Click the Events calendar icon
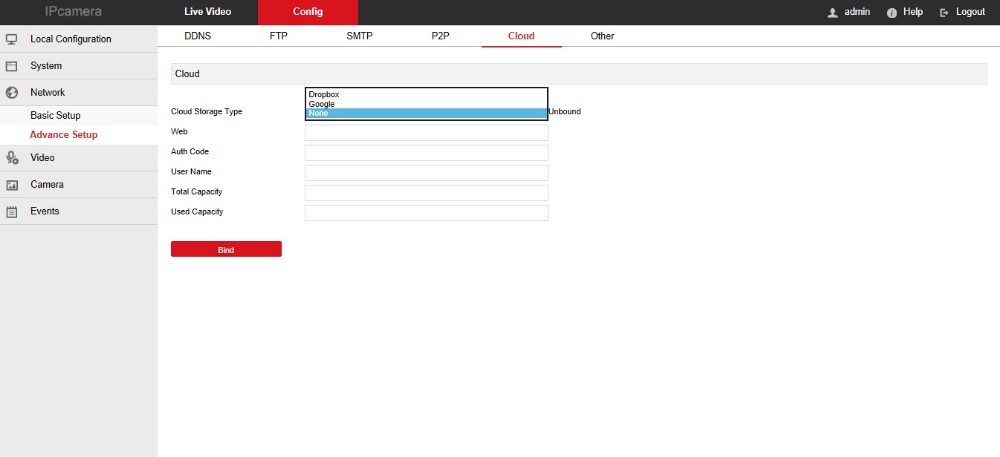 point(11,212)
